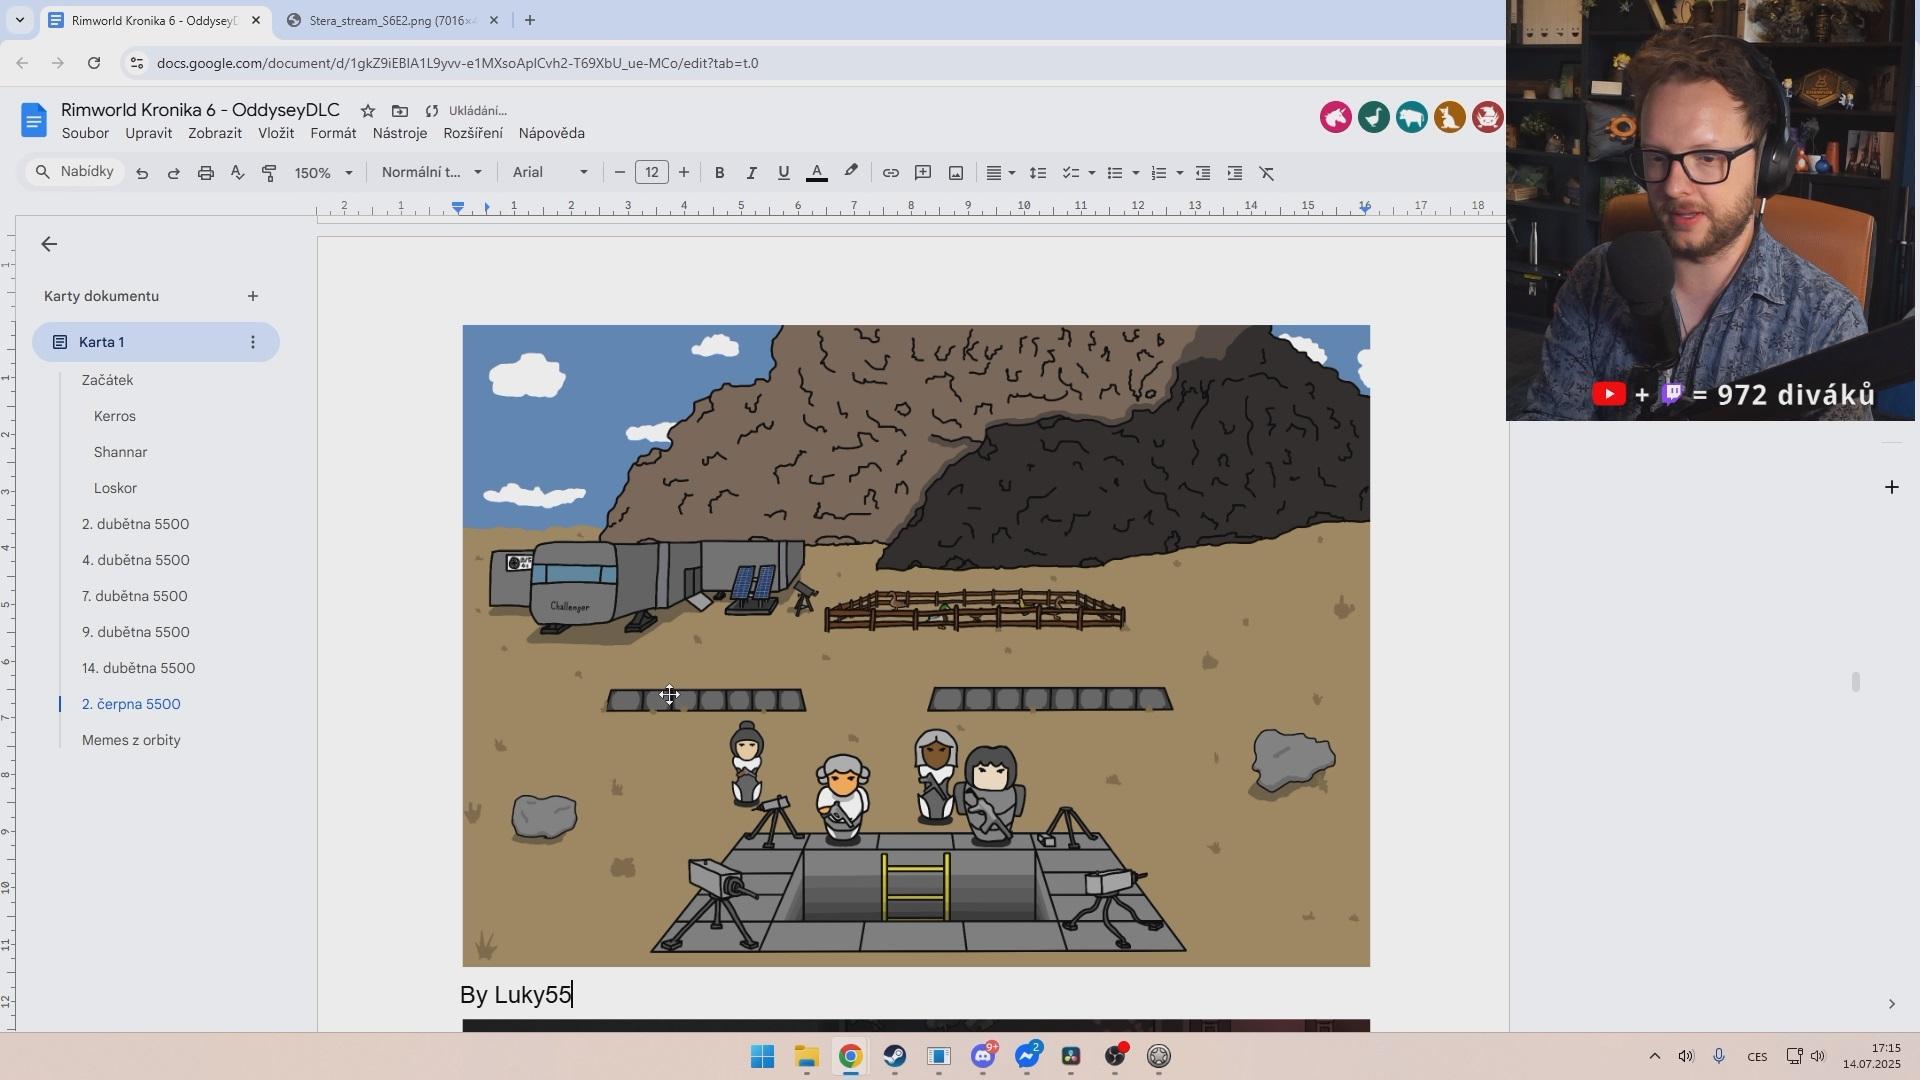
Task: Go to Memes z orbity heading
Action: tap(132, 740)
